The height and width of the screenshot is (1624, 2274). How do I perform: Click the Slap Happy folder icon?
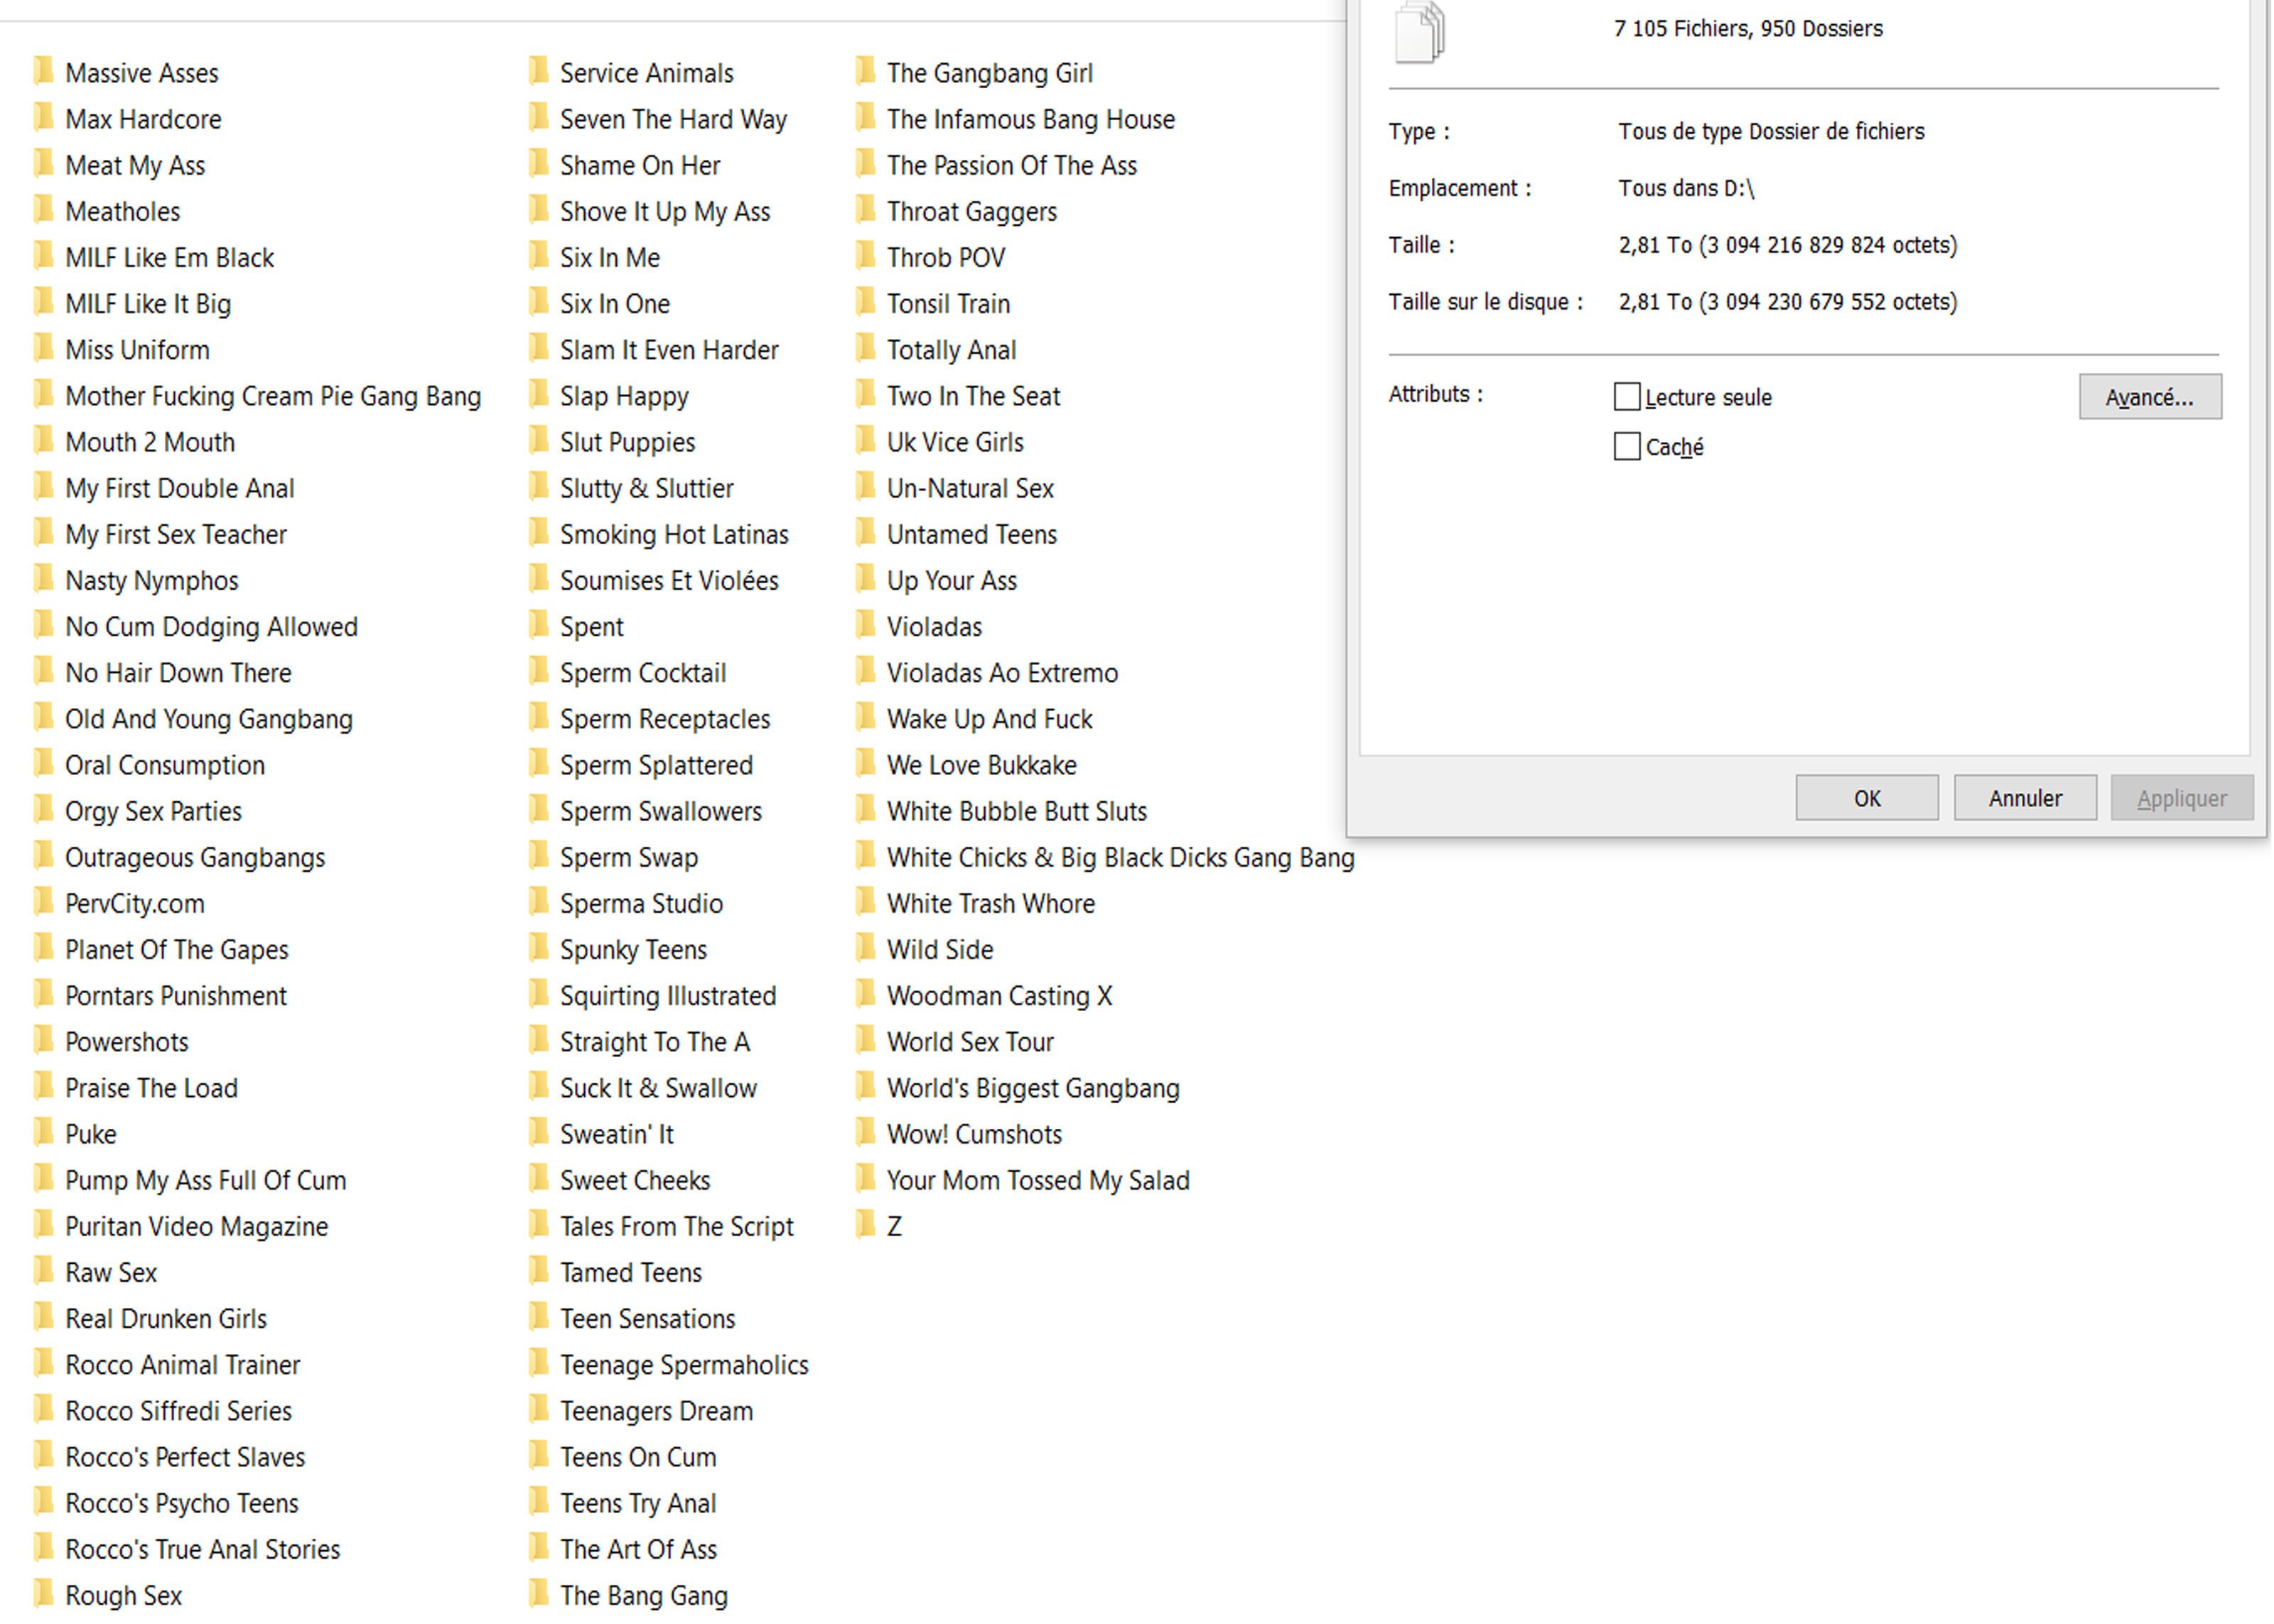(539, 395)
